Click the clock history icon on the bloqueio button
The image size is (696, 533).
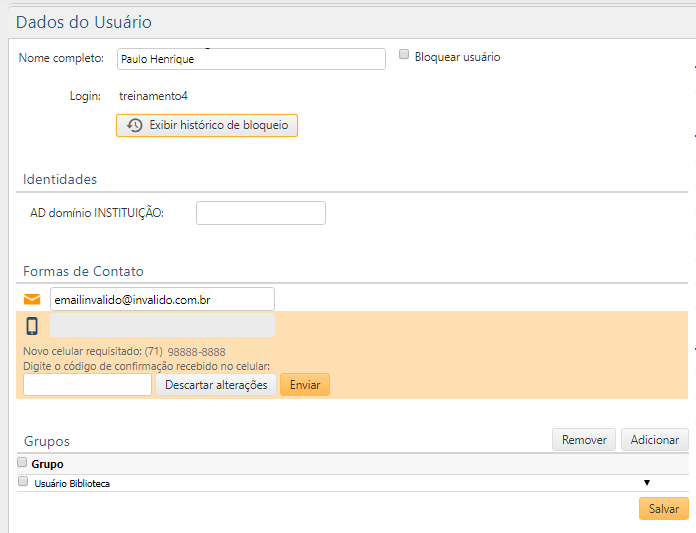pyautogui.click(x=134, y=126)
